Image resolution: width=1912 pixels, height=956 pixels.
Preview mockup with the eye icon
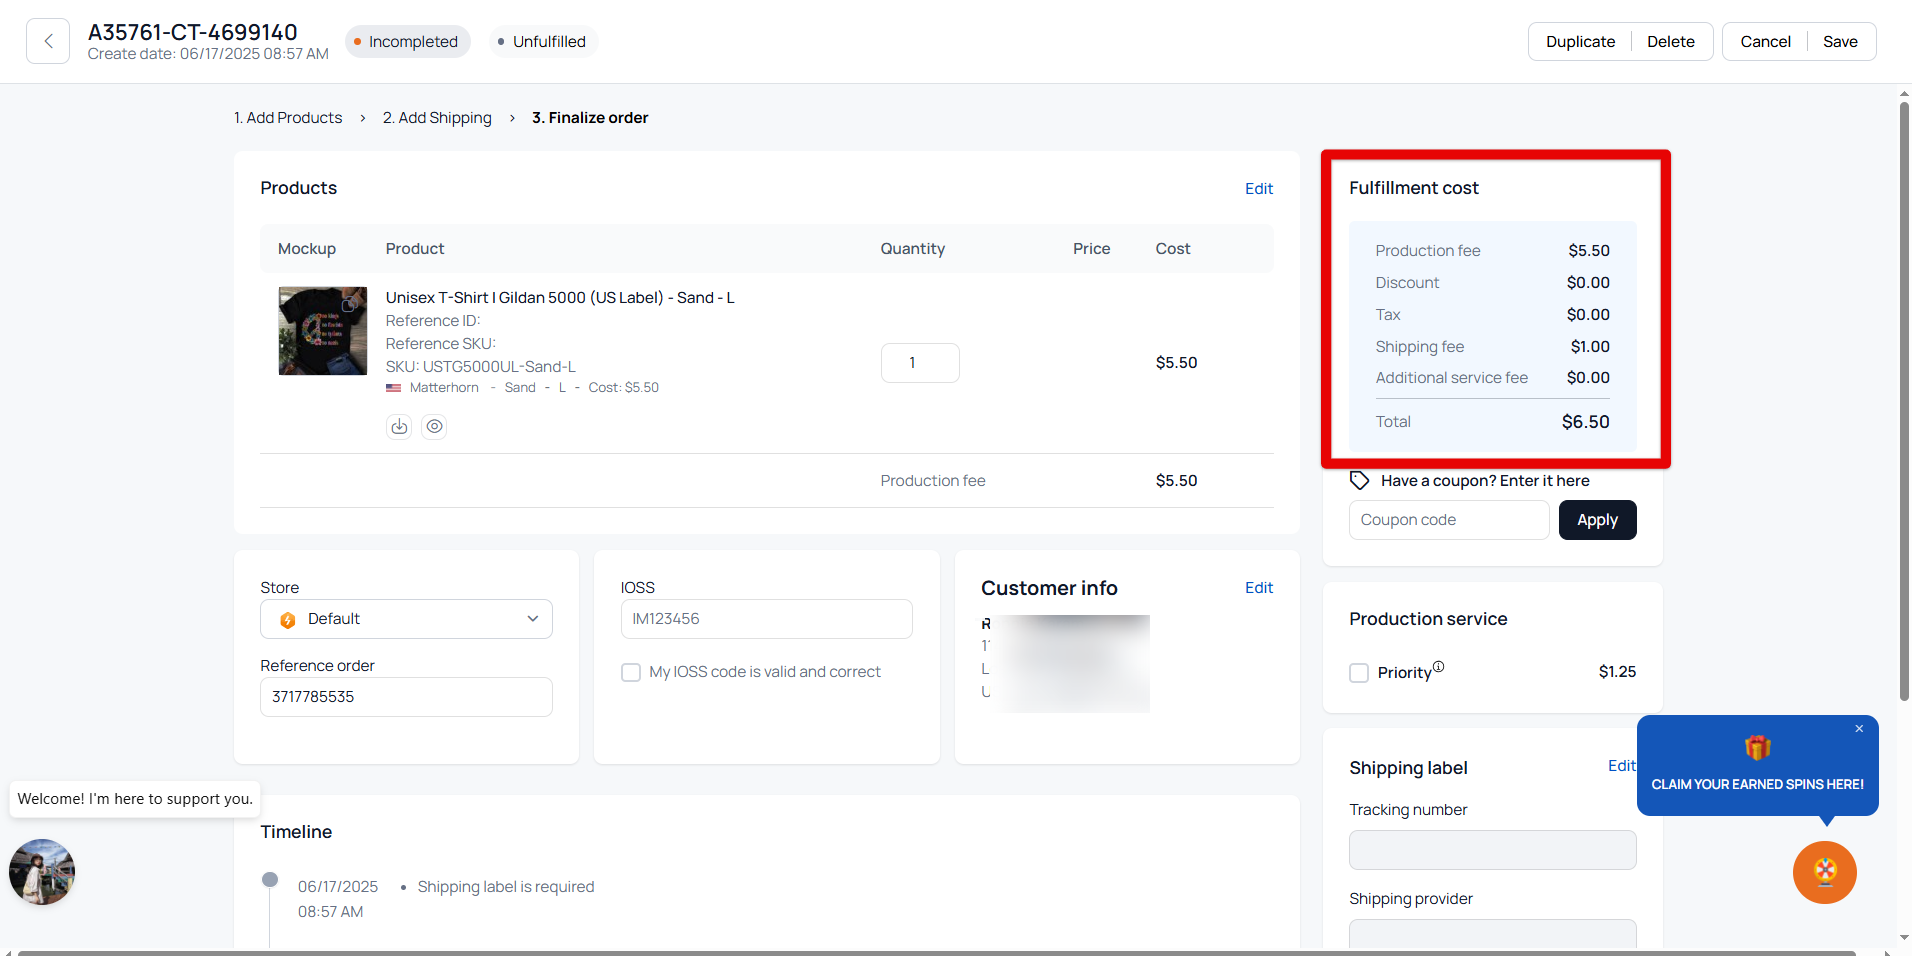(434, 427)
